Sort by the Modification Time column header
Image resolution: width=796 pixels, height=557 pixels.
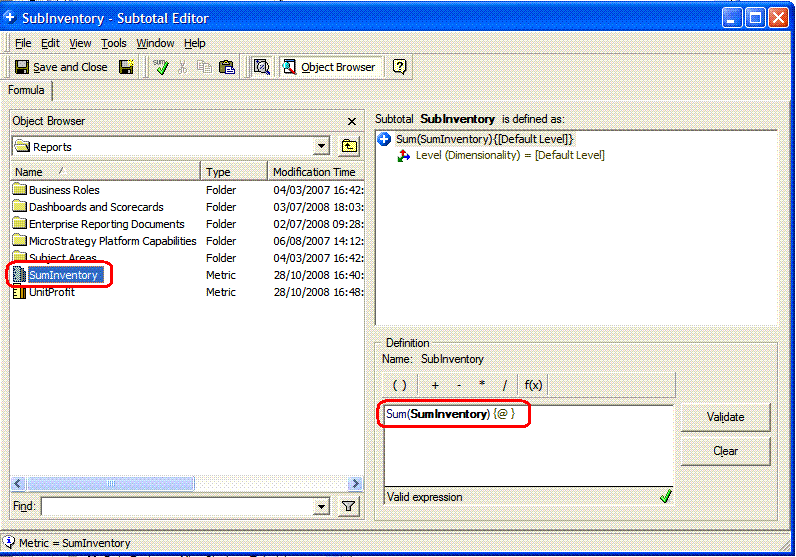pos(316,172)
